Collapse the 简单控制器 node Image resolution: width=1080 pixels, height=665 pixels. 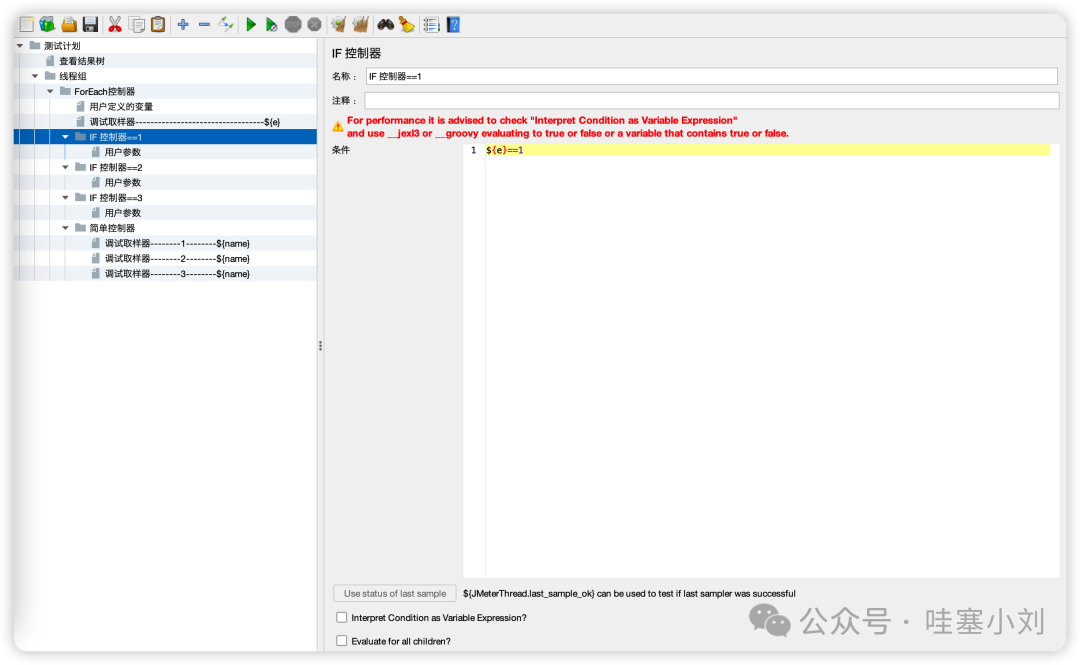(65, 227)
